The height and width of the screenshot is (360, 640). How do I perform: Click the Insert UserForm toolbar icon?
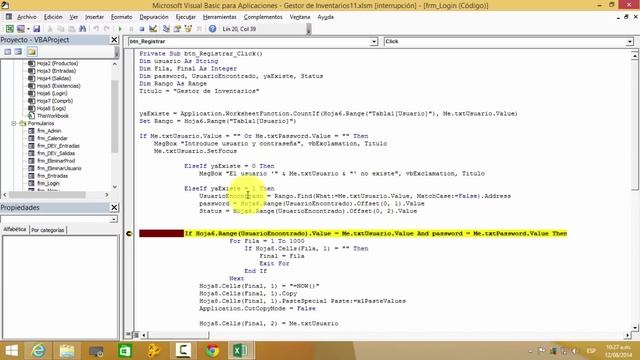tap(20, 29)
